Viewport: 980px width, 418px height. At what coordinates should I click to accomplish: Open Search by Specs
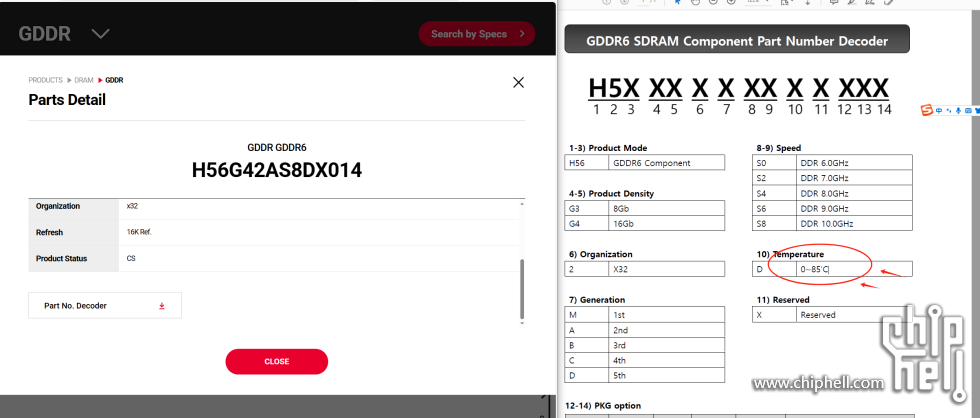pyautogui.click(x=477, y=34)
